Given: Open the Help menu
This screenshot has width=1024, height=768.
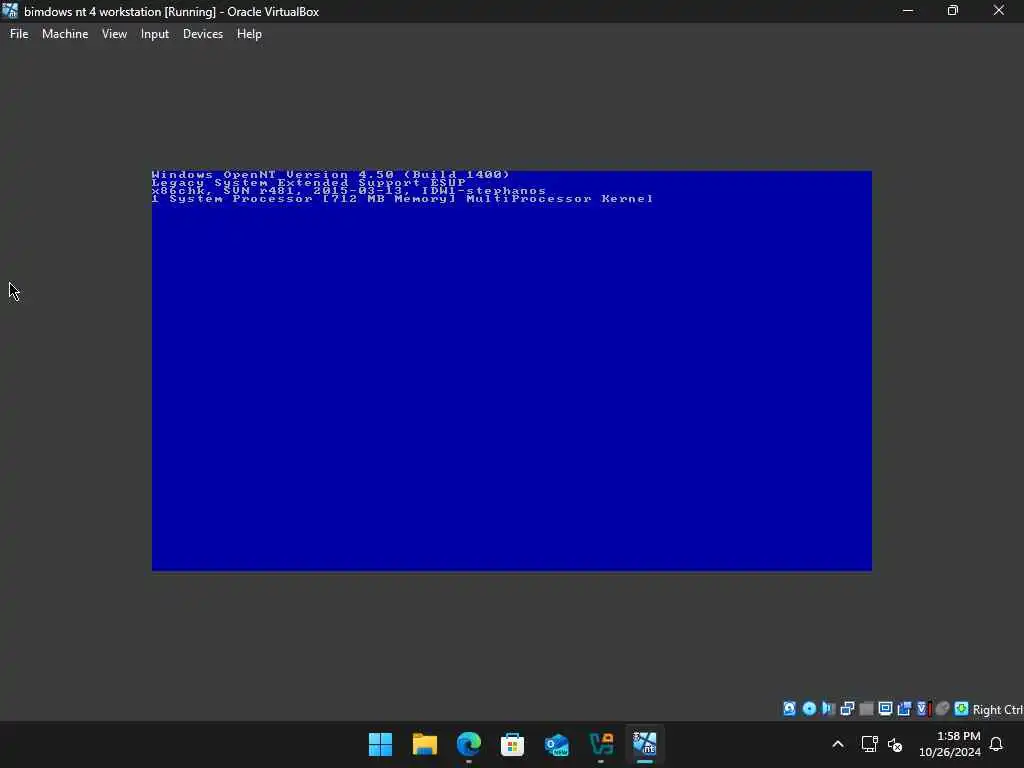Looking at the screenshot, I should click(x=249, y=34).
